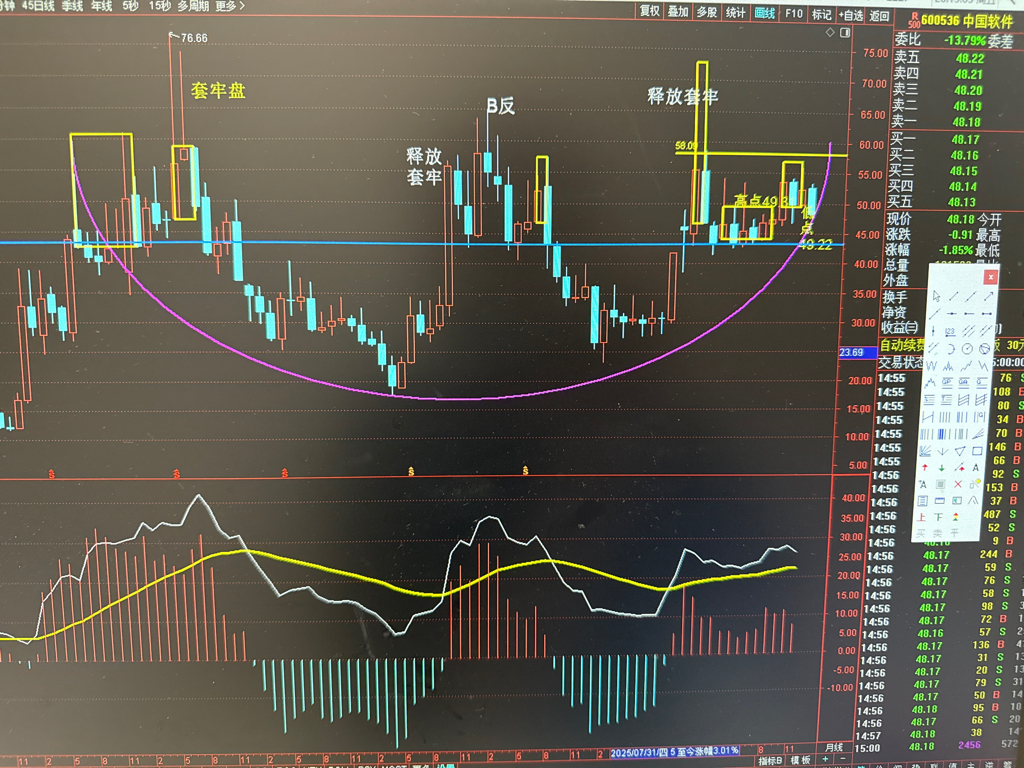Add stock via +自选 button
This screenshot has height=768, width=1024.
tap(851, 14)
